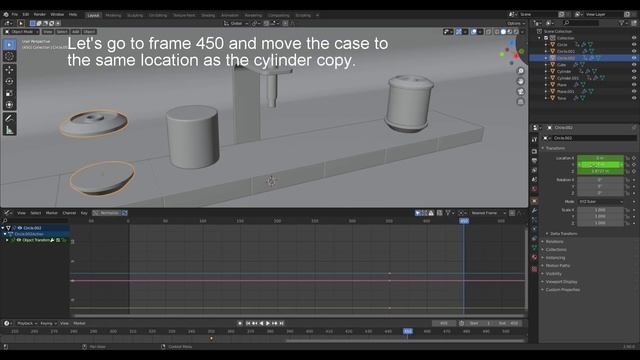Click the graph editor horizontal scrollbar

299,316
